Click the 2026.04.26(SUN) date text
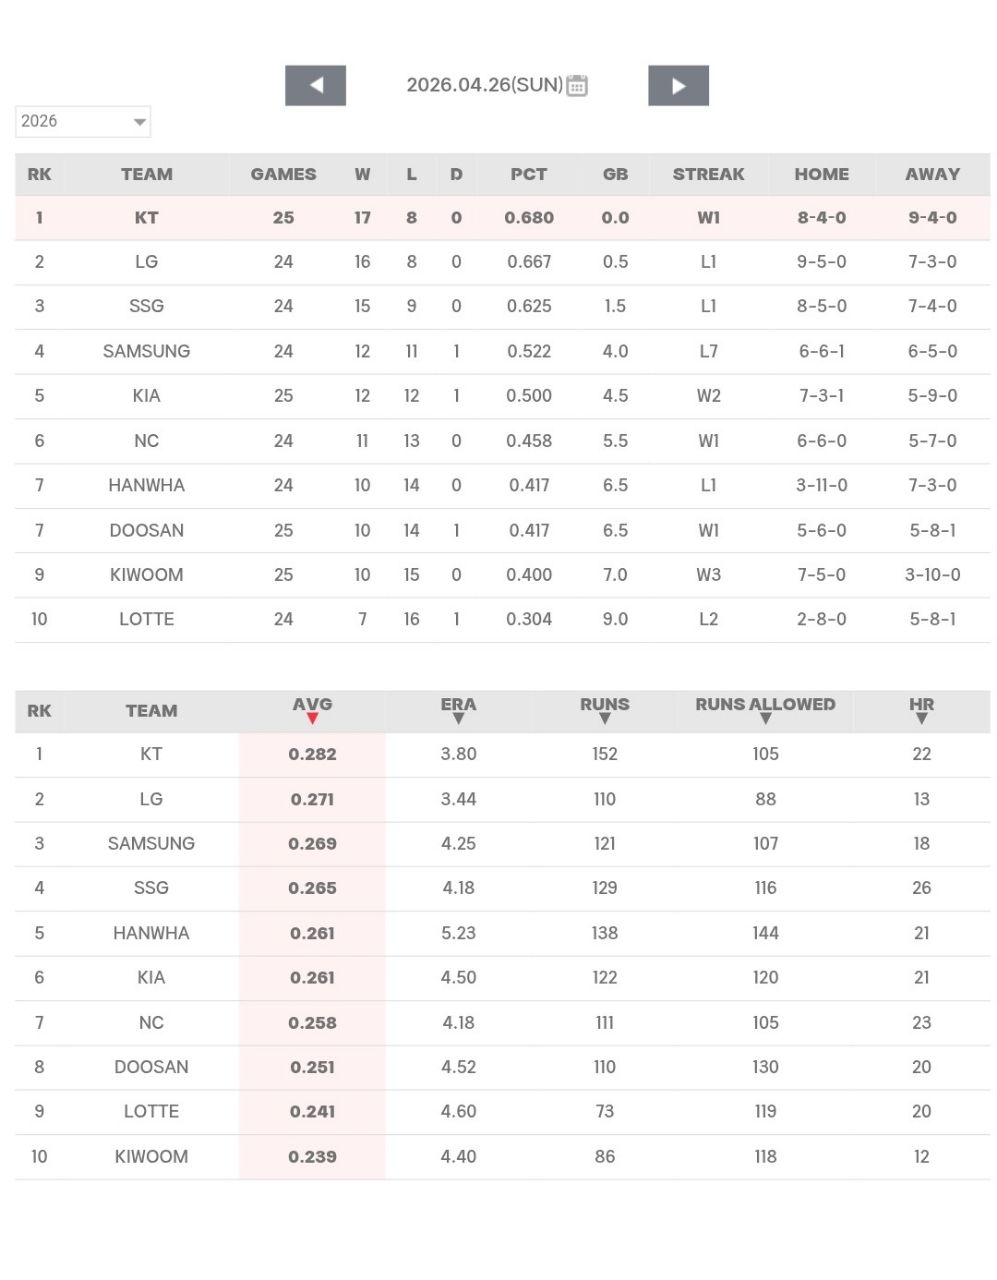997x1280 pixels. pos(484,85)
